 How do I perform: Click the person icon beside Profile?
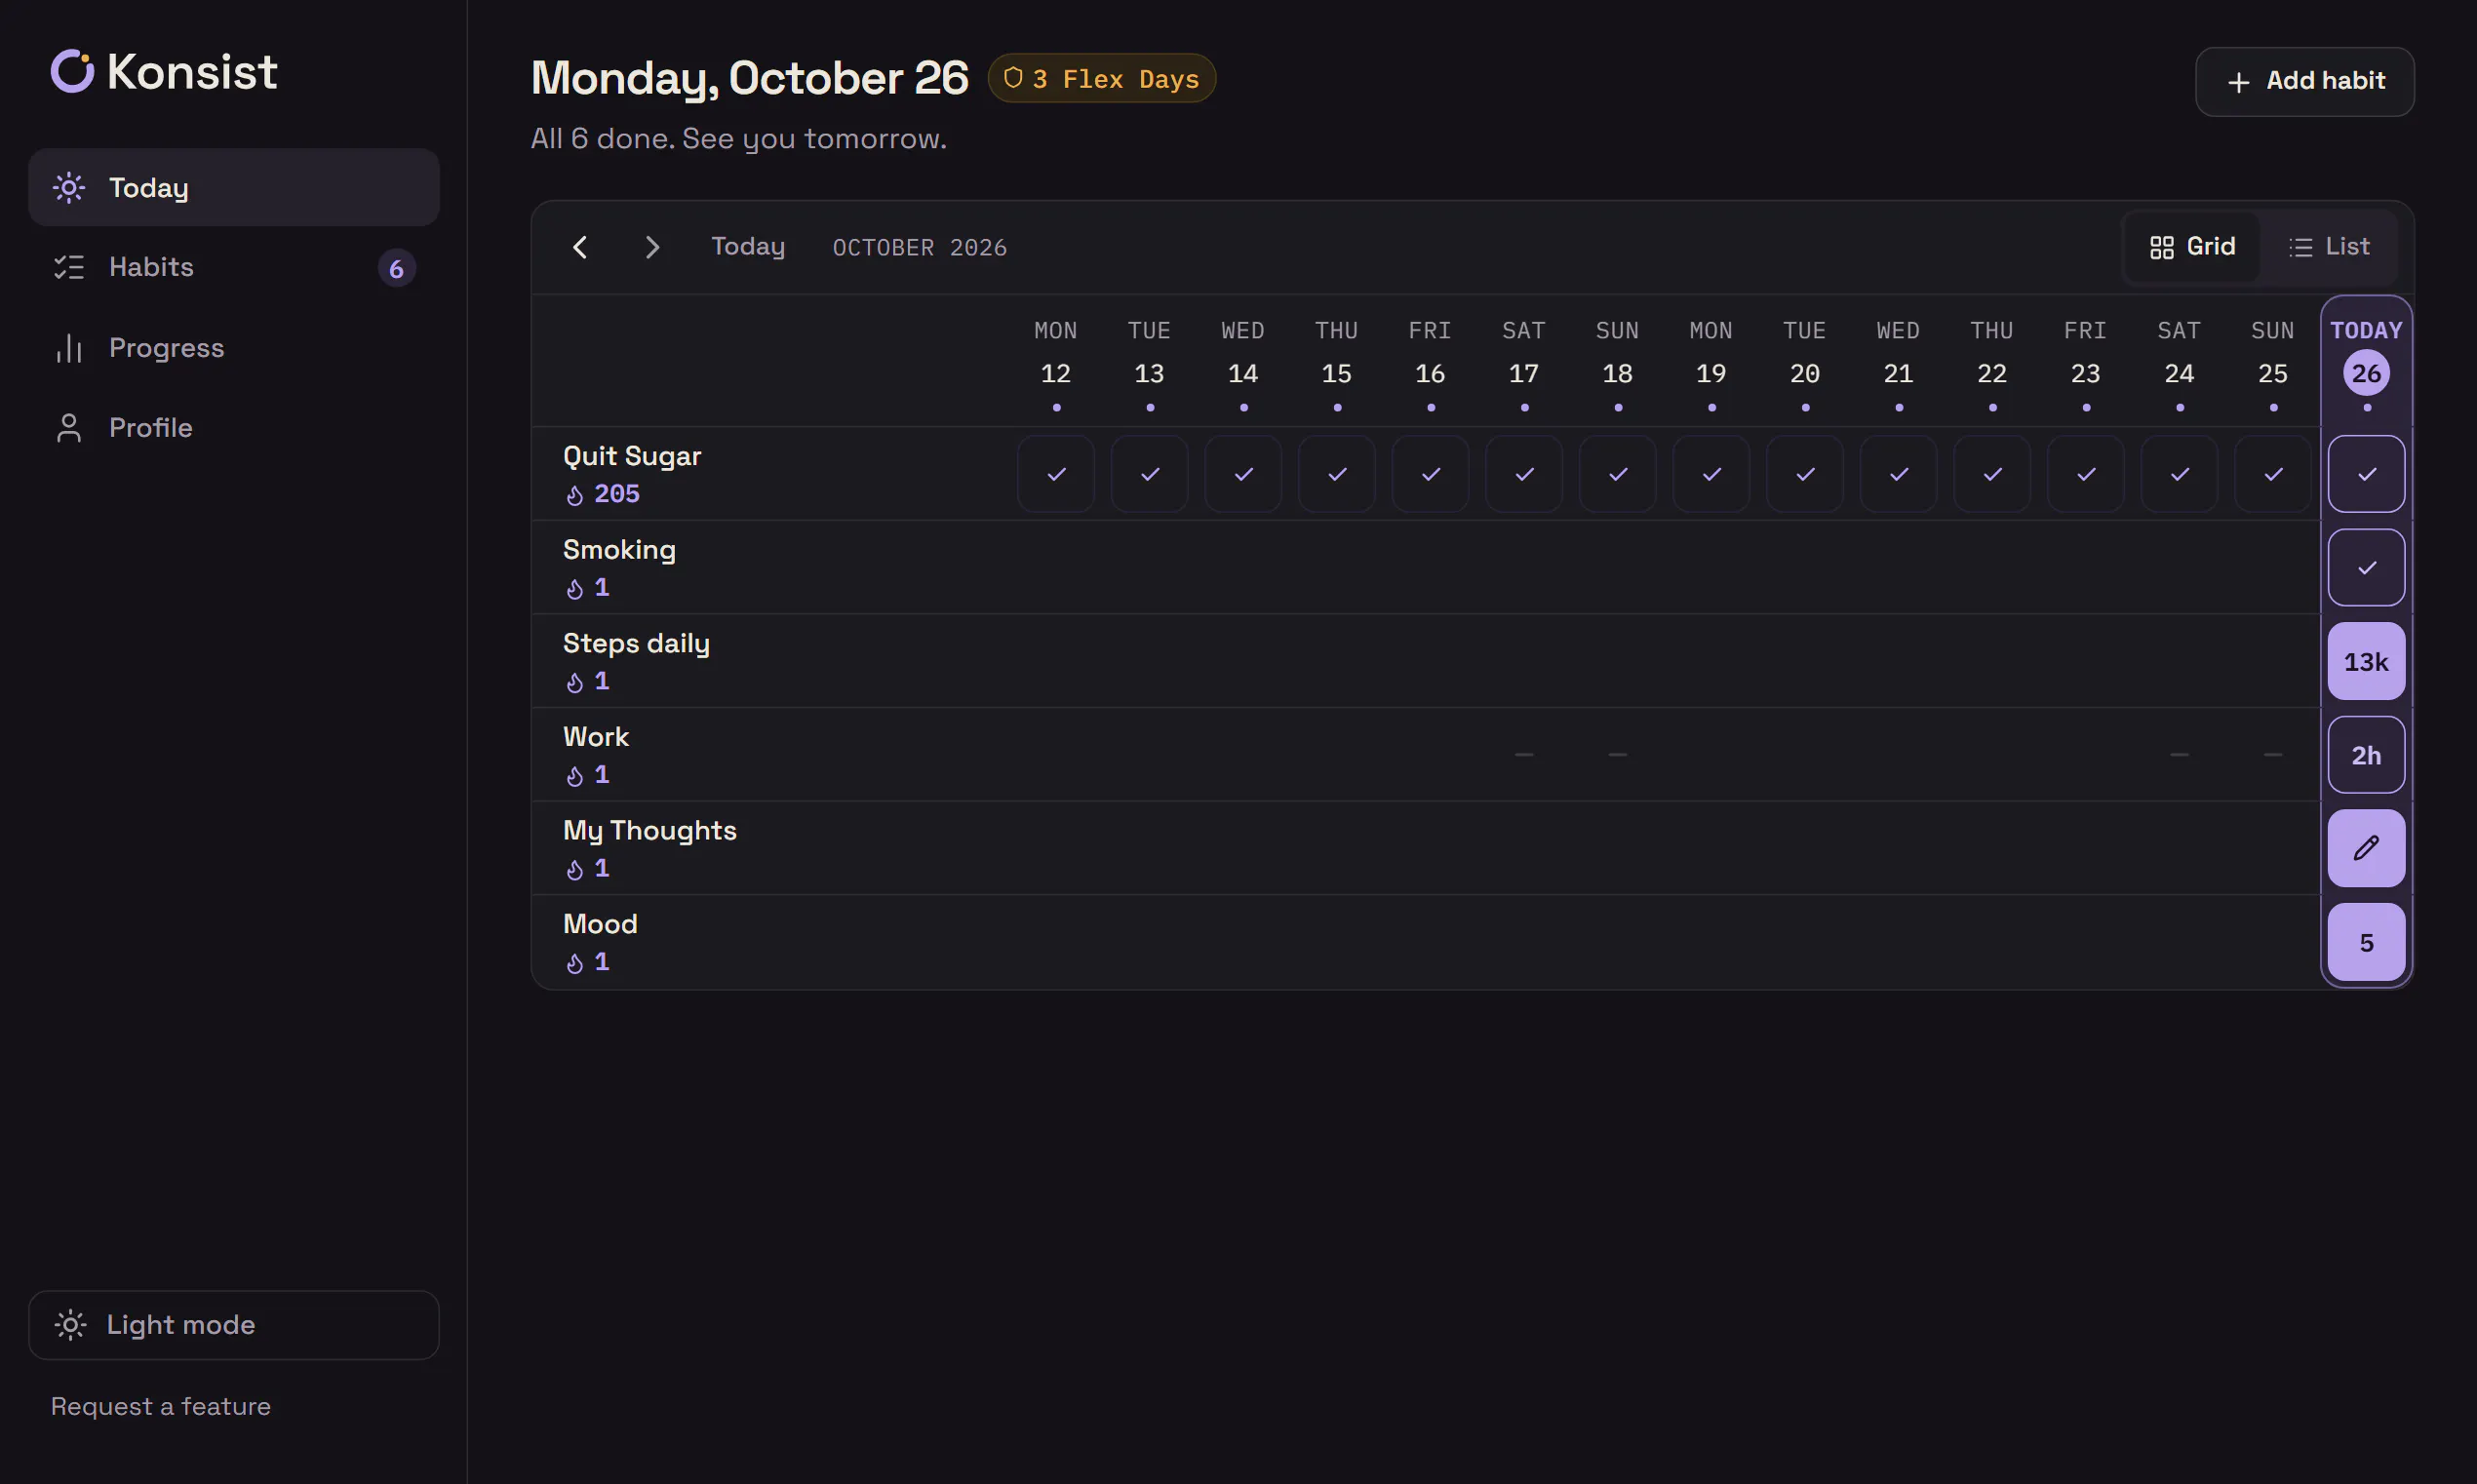pos(69,428)
